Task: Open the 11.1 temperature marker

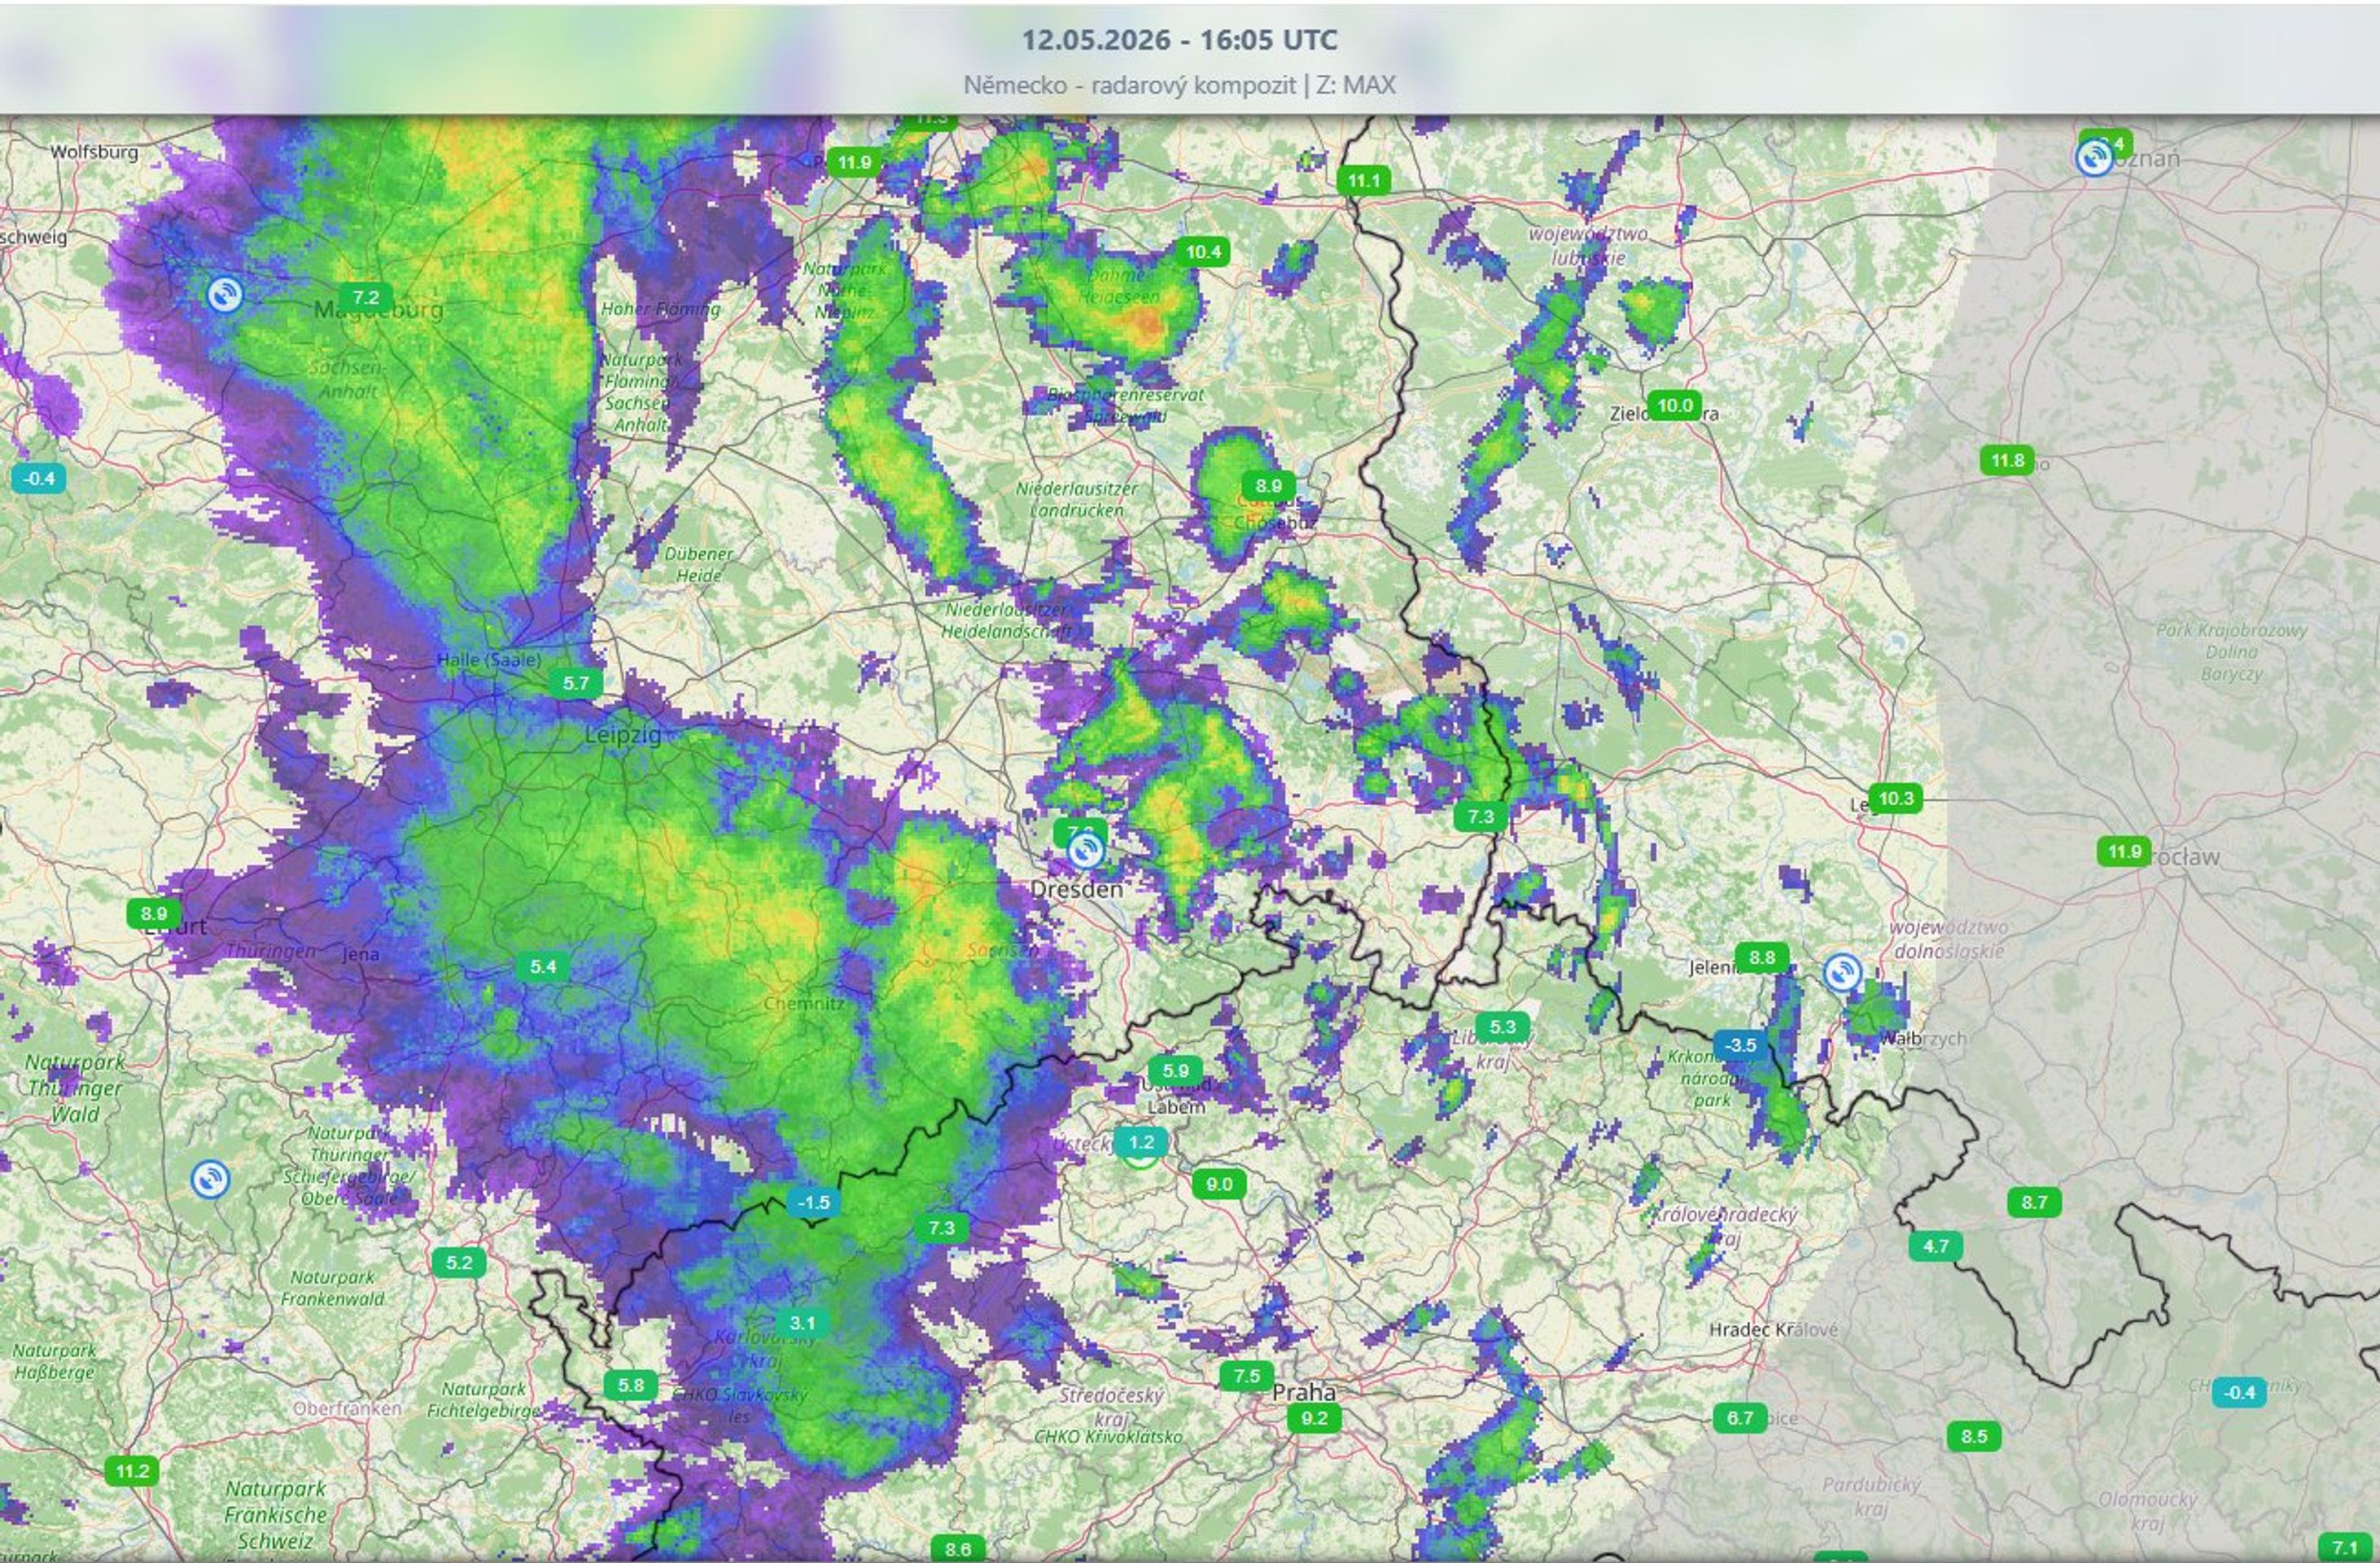Action: point(1364,181)
